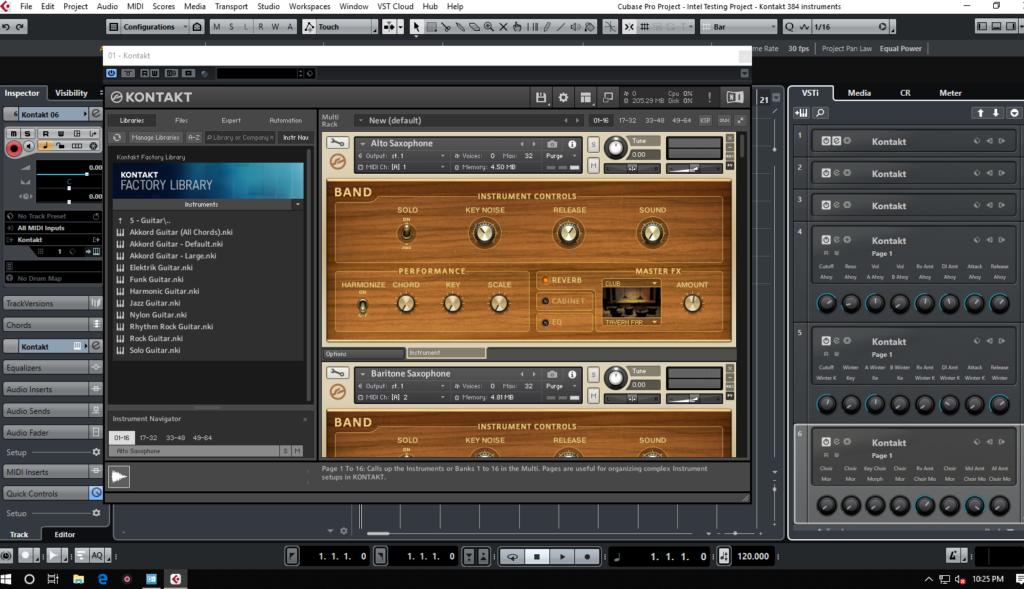Switch to the Files tab in Kontakt browser

click(181, 121)
